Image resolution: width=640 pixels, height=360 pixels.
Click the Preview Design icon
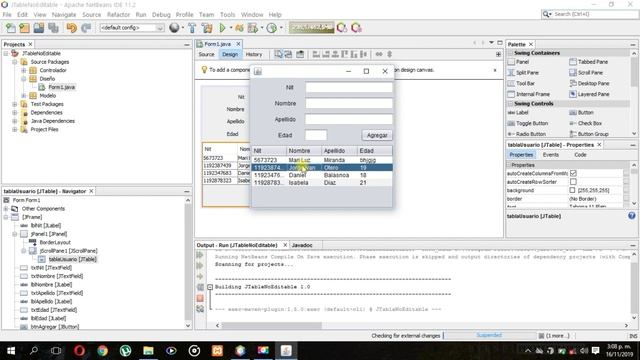pos(300,54)
